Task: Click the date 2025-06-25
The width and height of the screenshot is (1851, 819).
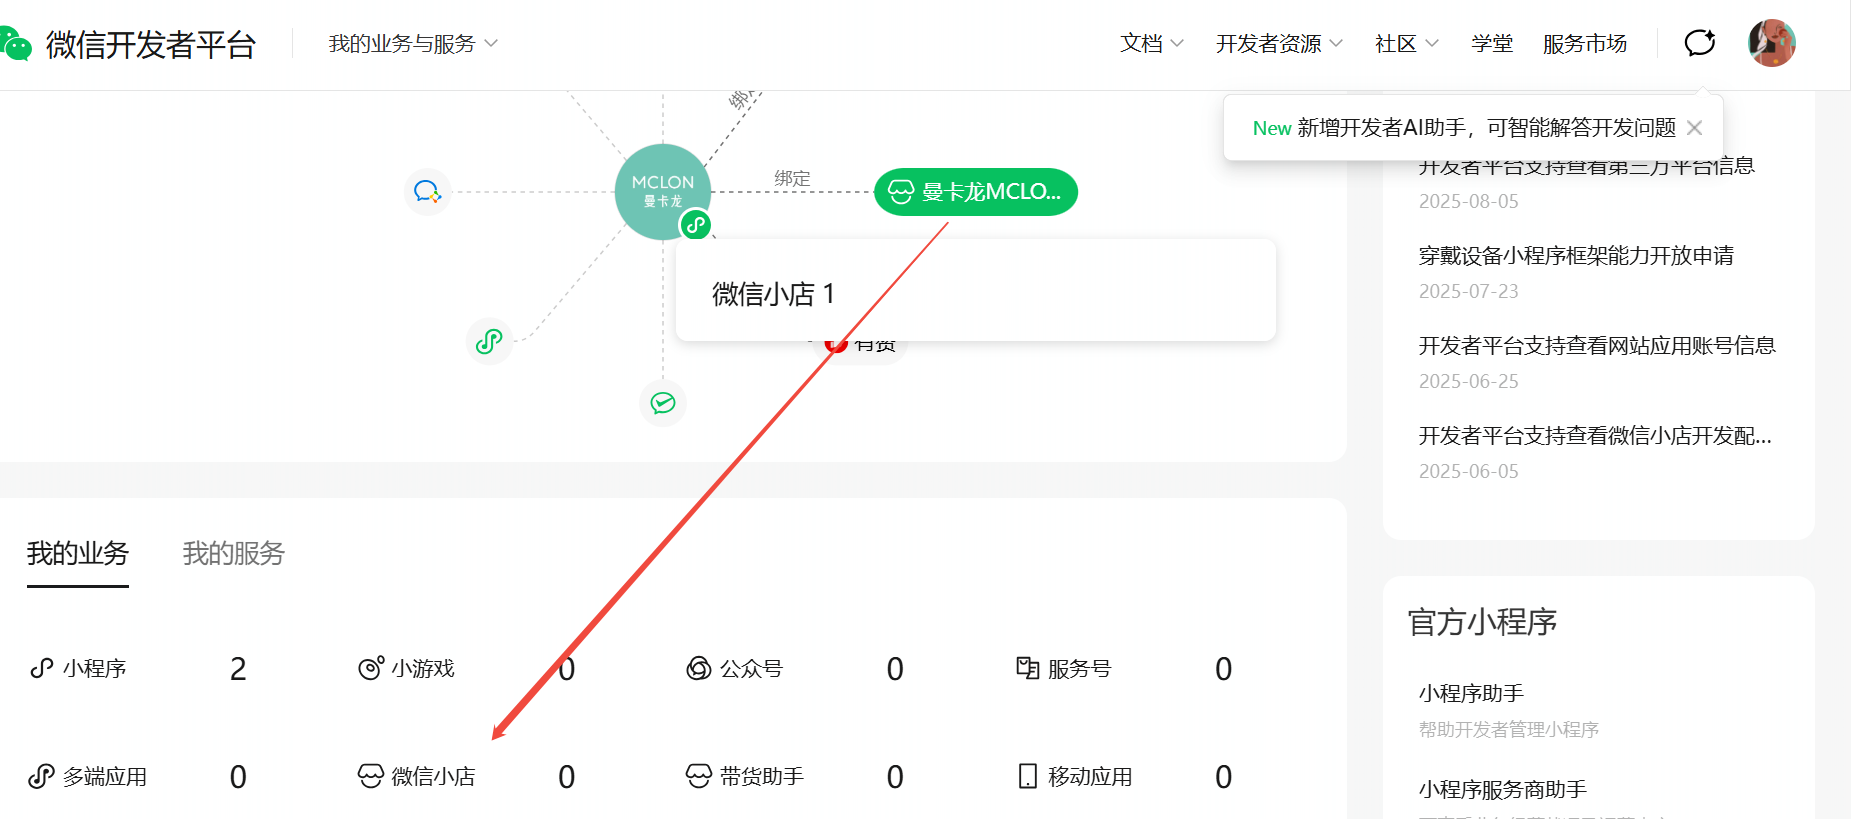Action: coord(1468,381)
